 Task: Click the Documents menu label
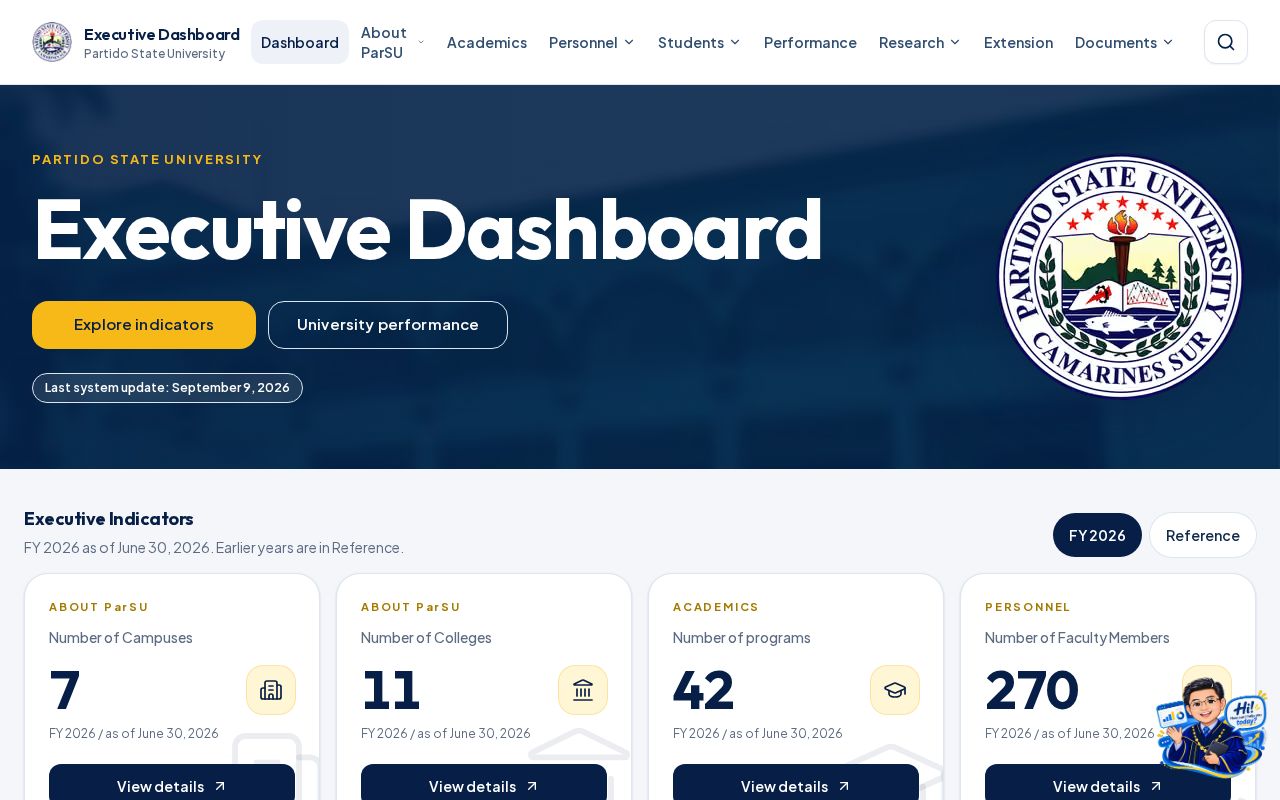[1116, 42]
